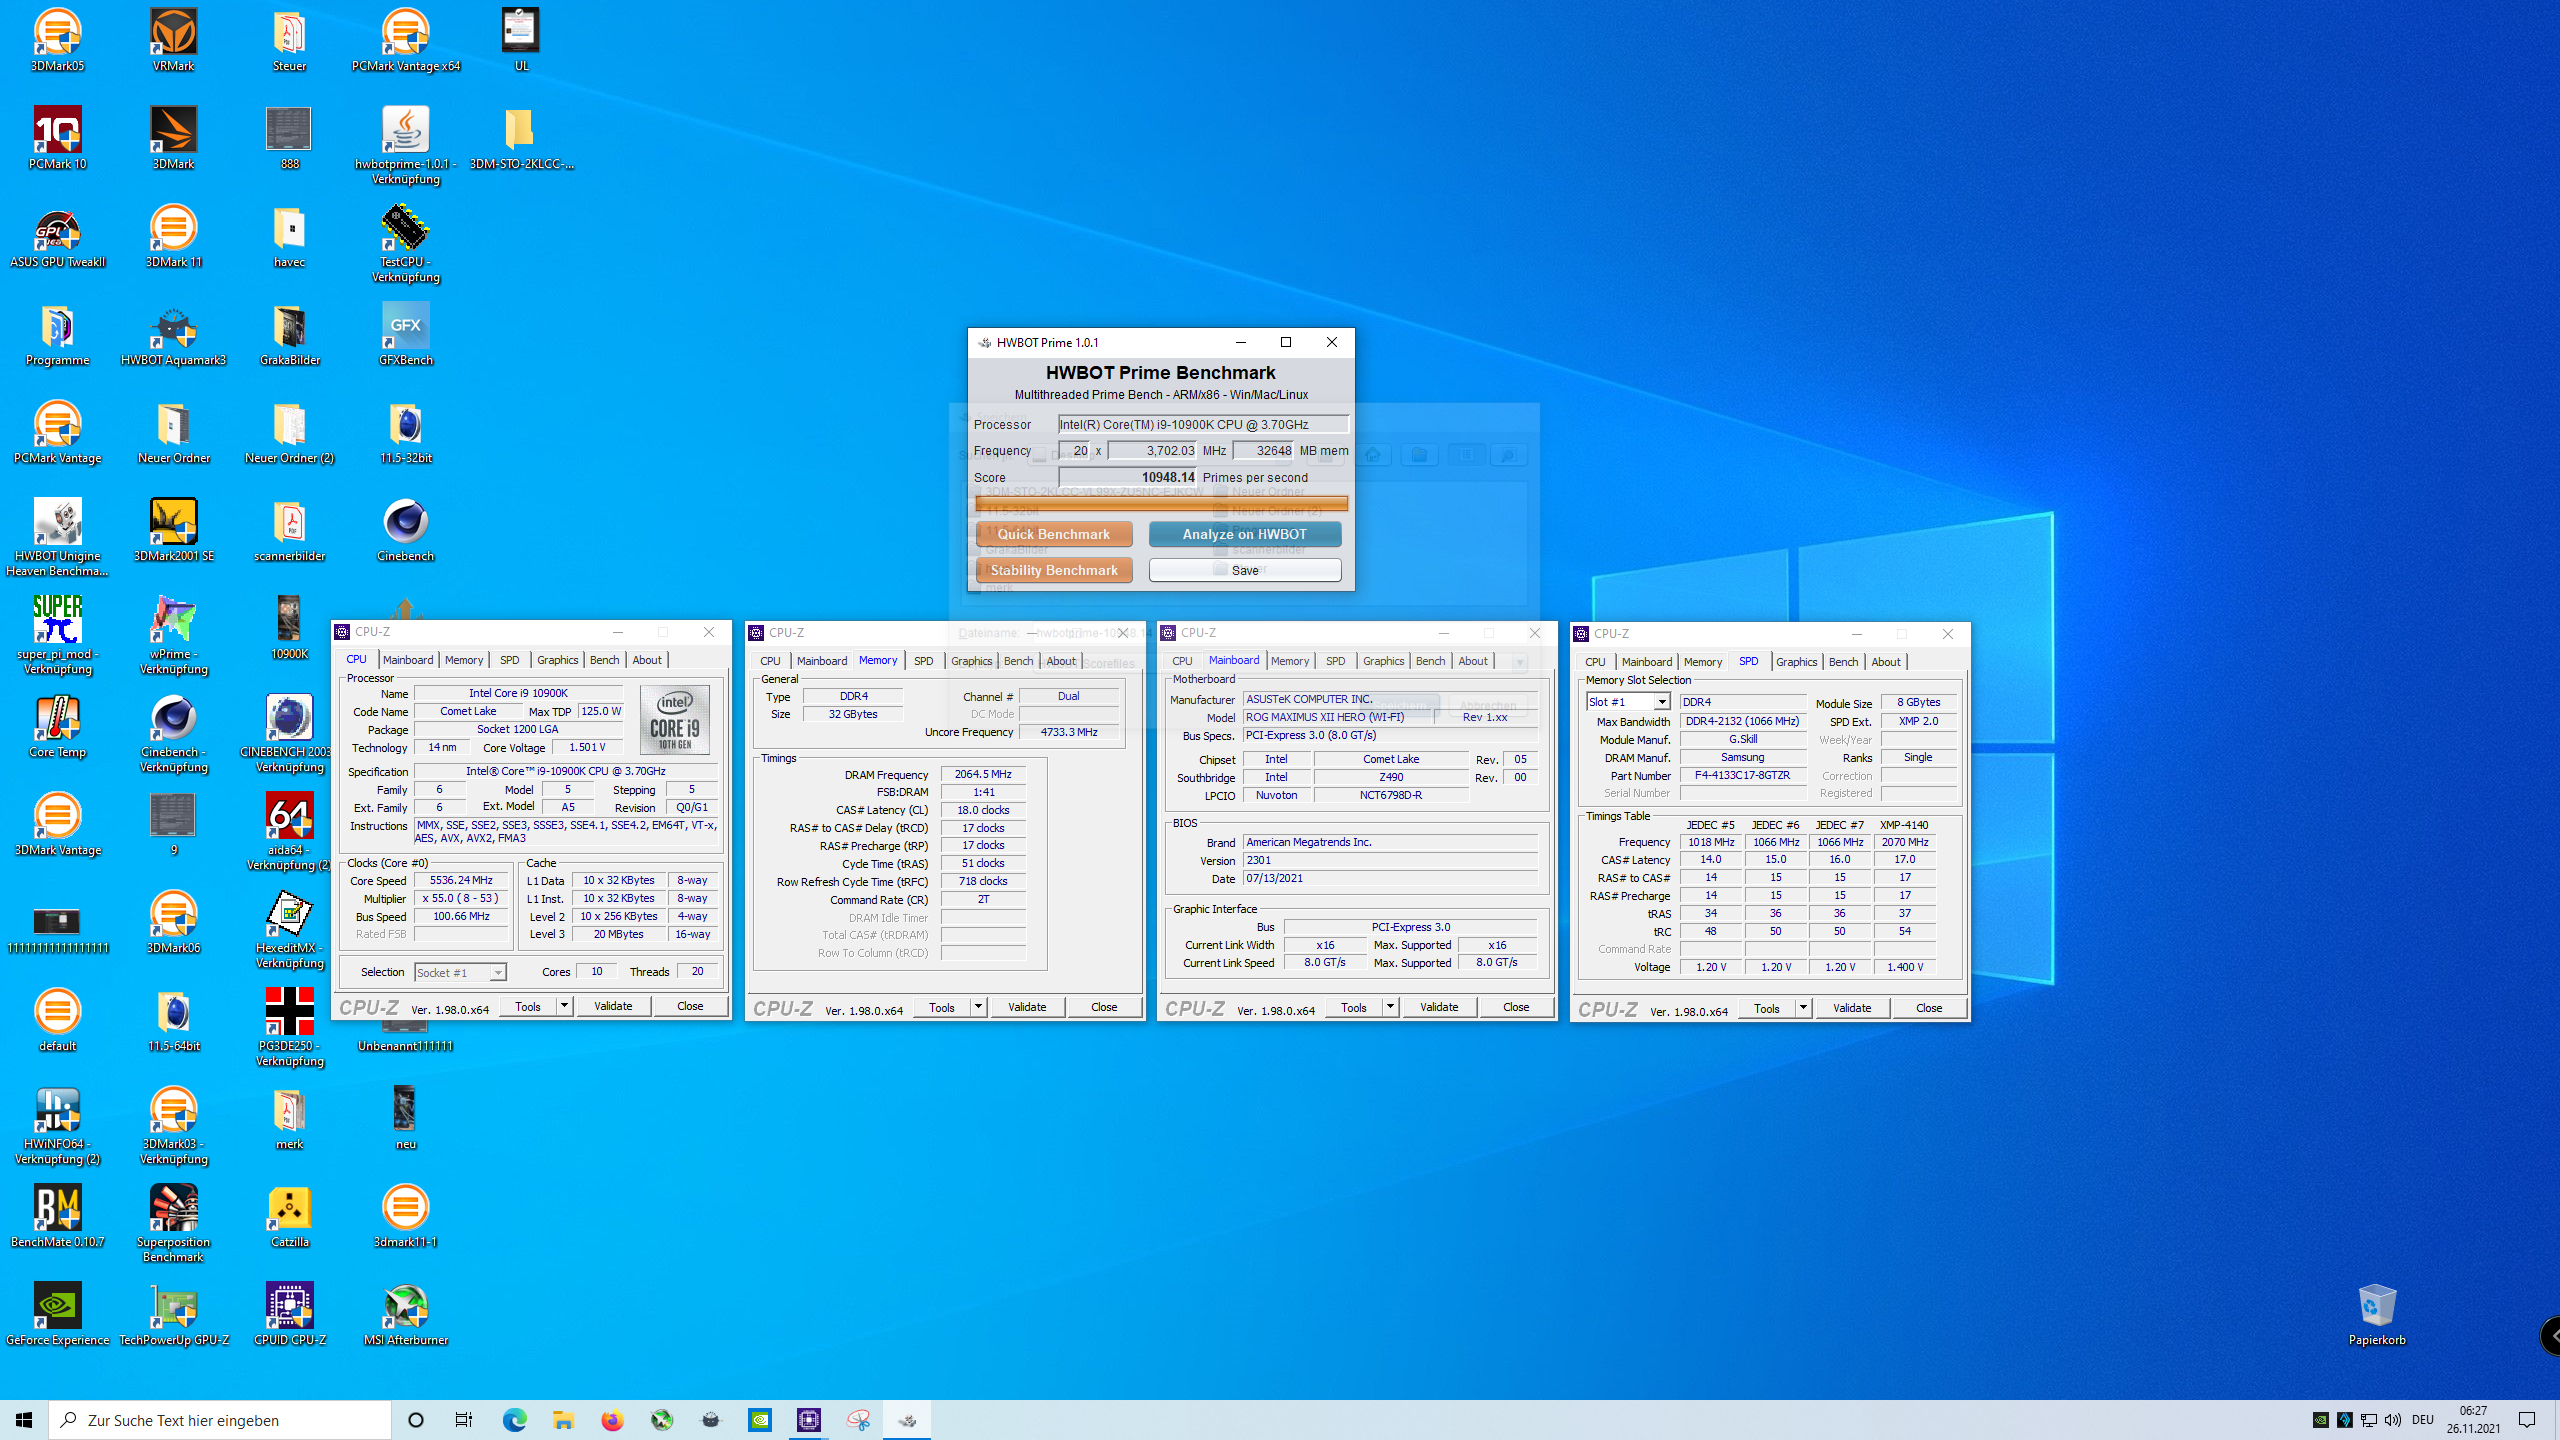Select SPD tab in Memory CPU-Z window
This screenshot has width=2560, height=1440.
tap(923, 661)
